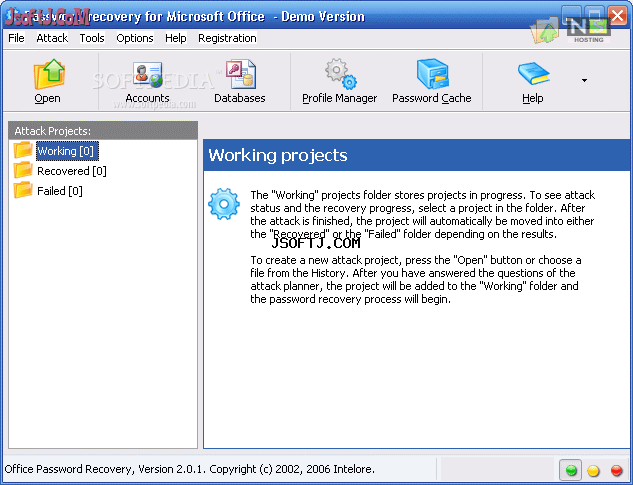Screen dimensions: 633x485
Task: Click the yellow status light button
Action: [x=593, y=470]
